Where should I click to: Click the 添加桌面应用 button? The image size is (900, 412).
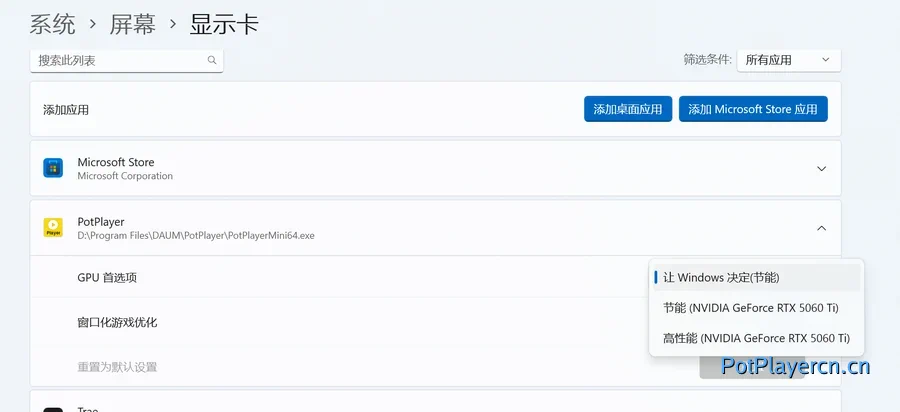[x=628, y=109]
